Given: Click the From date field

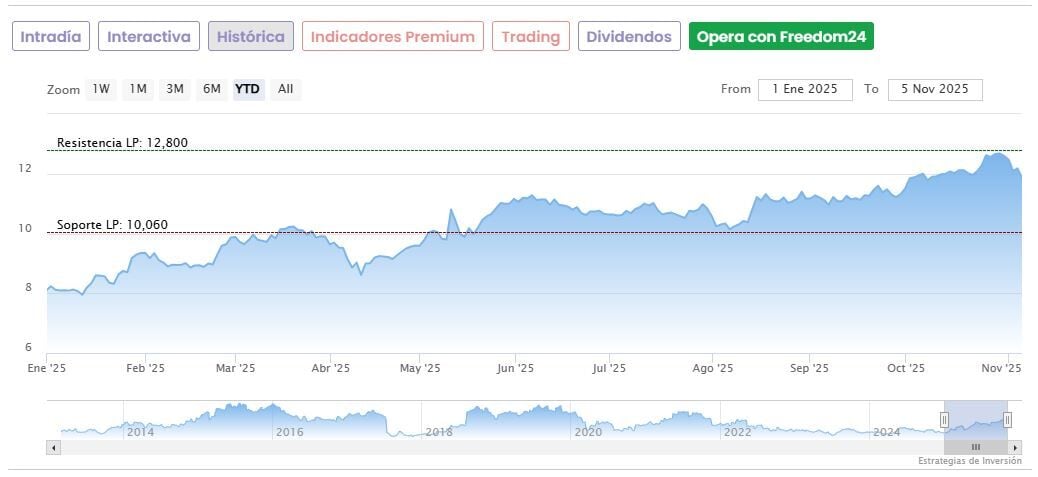Looking at the screenshot, I should pos(805,89).
